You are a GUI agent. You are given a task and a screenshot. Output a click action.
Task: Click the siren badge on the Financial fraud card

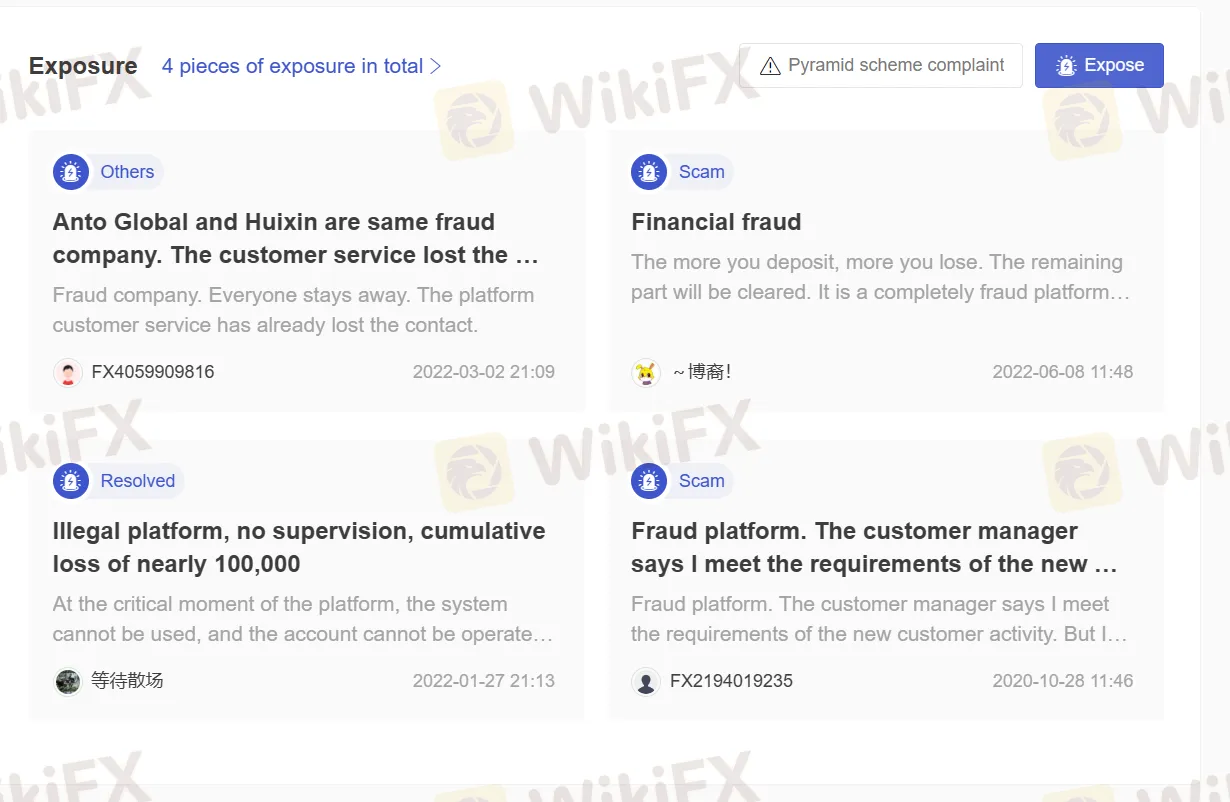click(648, 171)
